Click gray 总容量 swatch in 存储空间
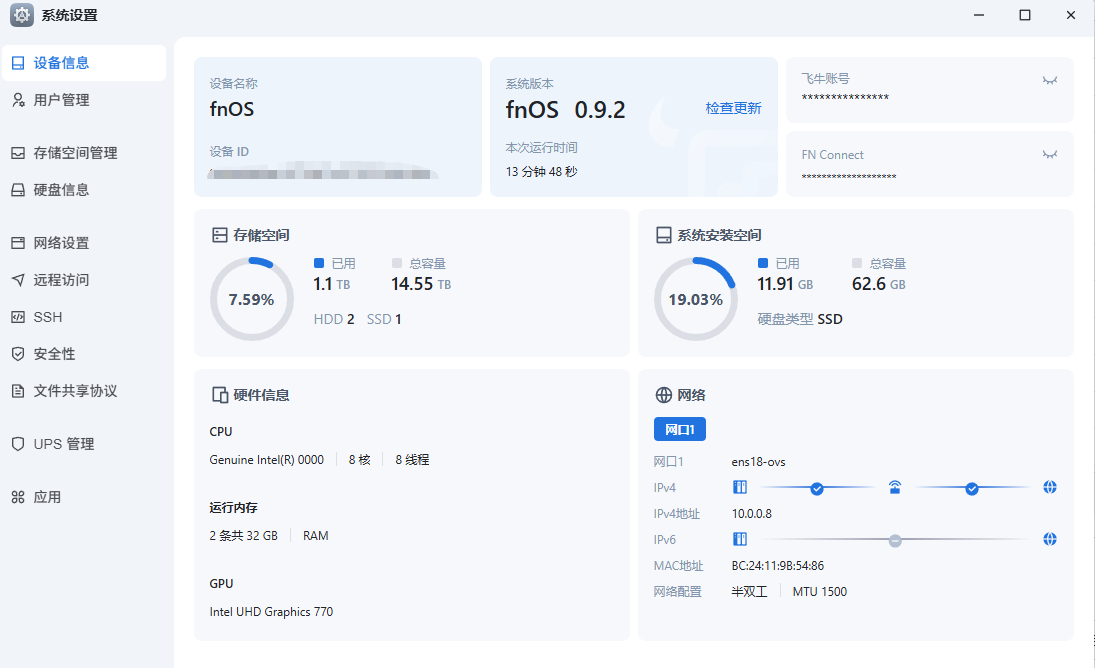Screen dimensions: 1095x668 (397, 263)
